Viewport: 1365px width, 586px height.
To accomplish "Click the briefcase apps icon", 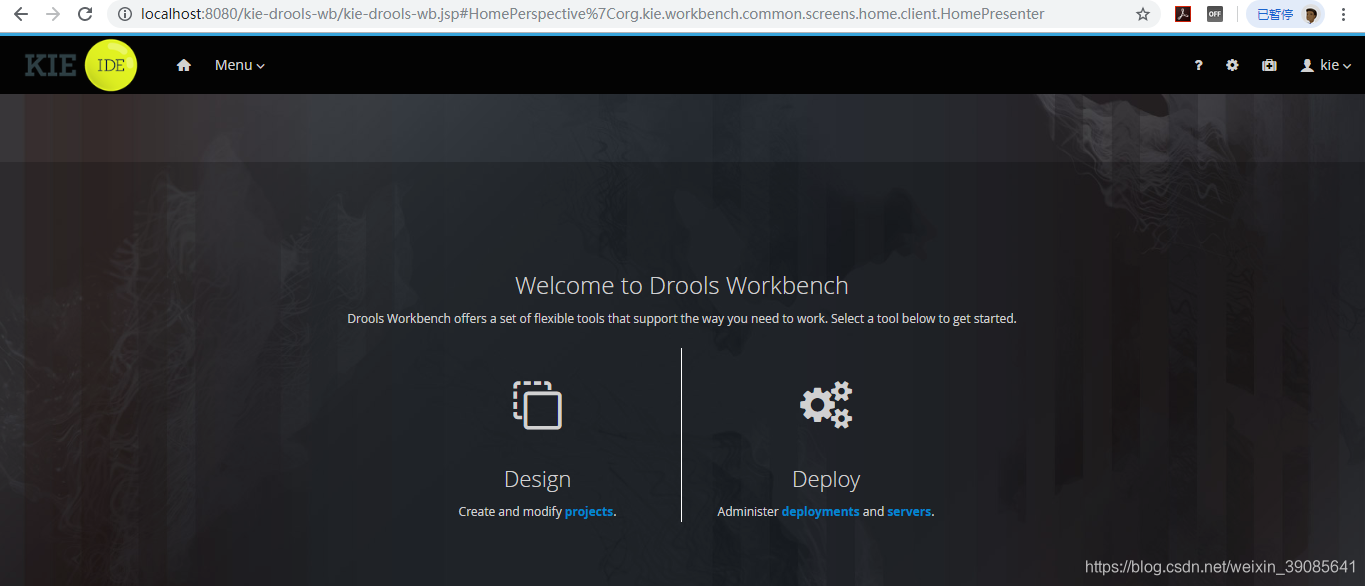I will click(x=1269, y=65).
